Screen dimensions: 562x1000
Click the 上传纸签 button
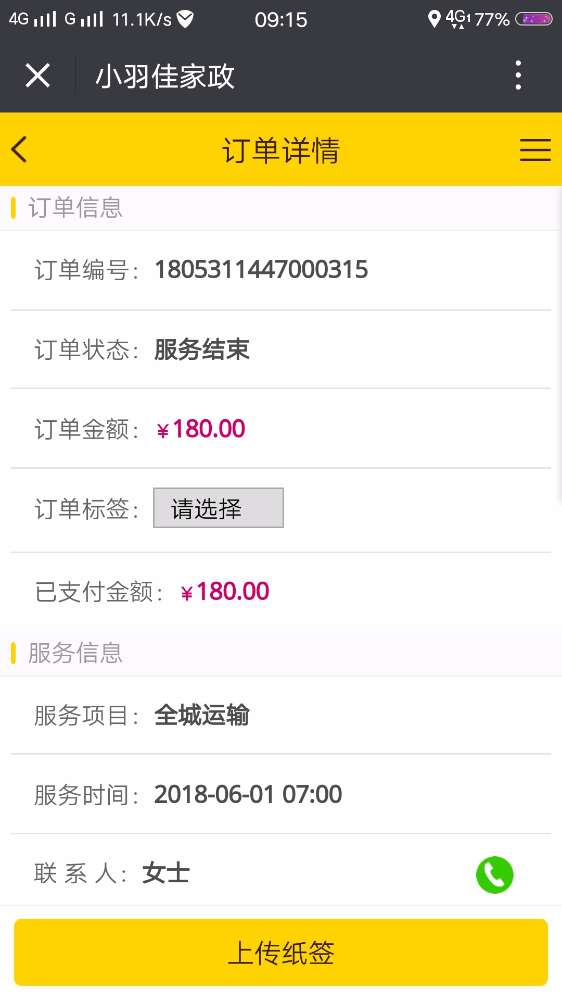pyautogui.click(x=281, y=953)
